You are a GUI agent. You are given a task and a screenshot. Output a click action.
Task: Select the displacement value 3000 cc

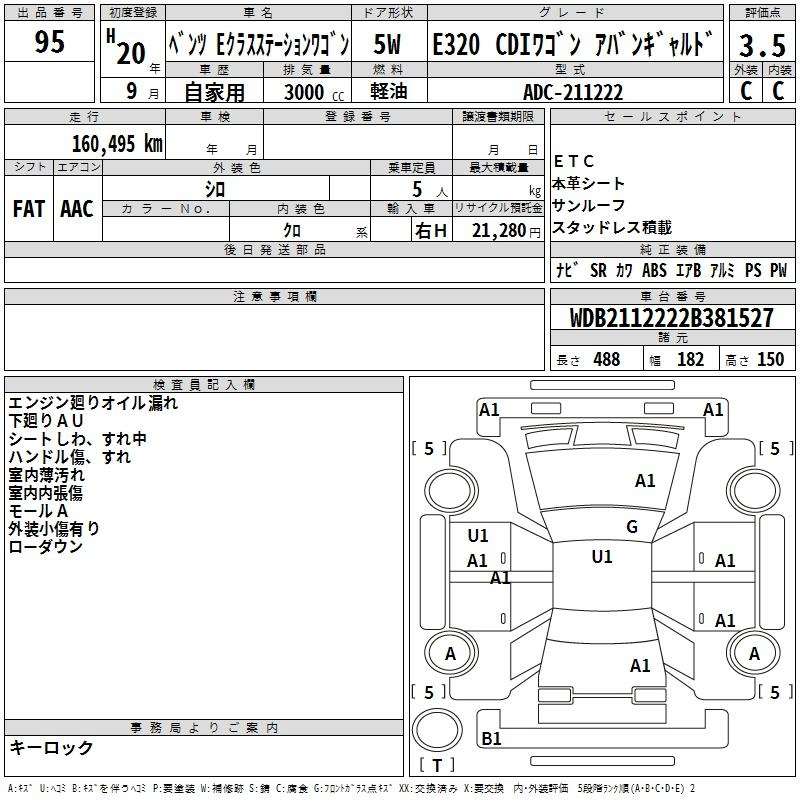tap(314, 92)
